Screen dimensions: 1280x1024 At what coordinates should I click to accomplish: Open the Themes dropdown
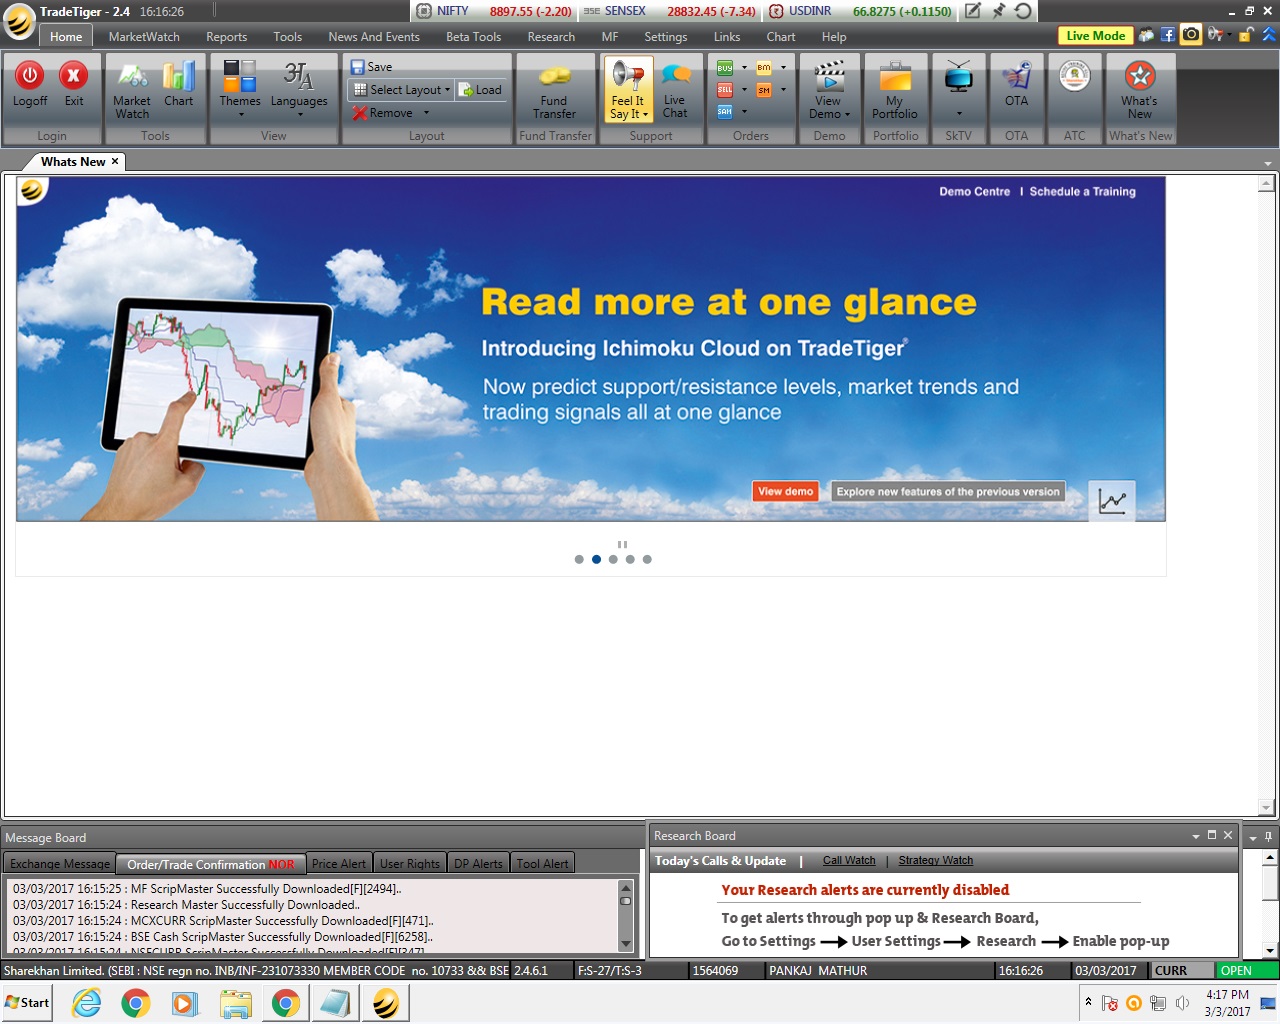(240, 88)
